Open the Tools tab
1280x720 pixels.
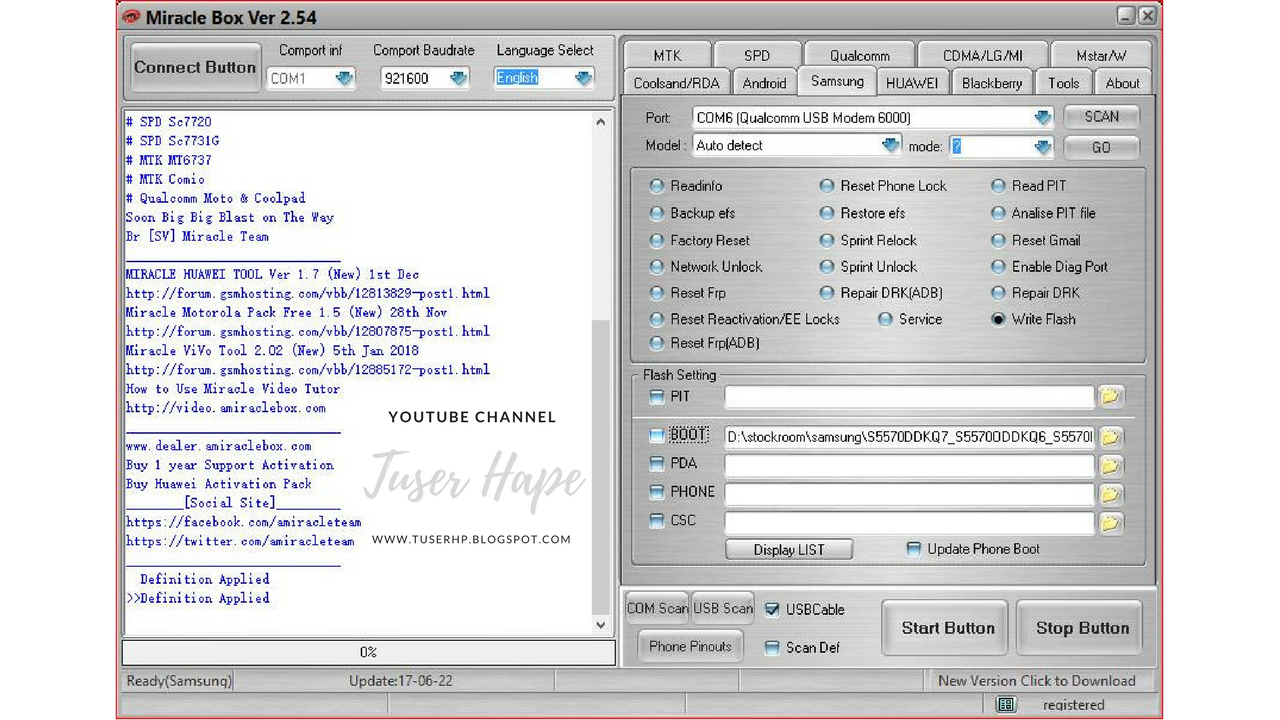point(1064,83)
